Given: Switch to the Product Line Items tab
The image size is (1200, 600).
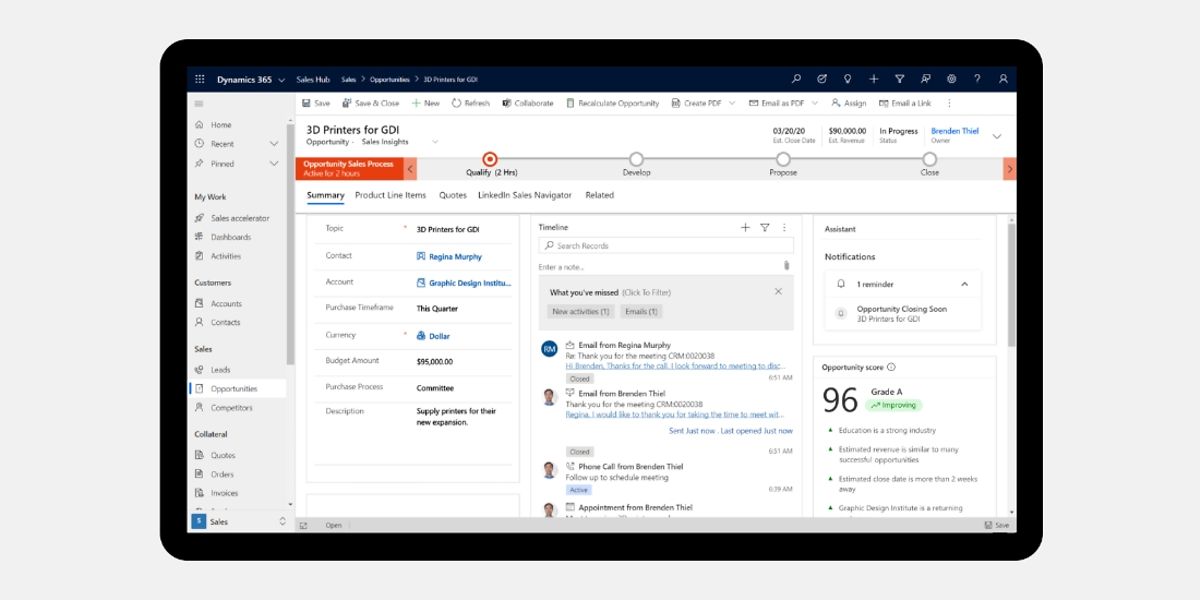Looking at the screenshot, I should click(390, 196).
